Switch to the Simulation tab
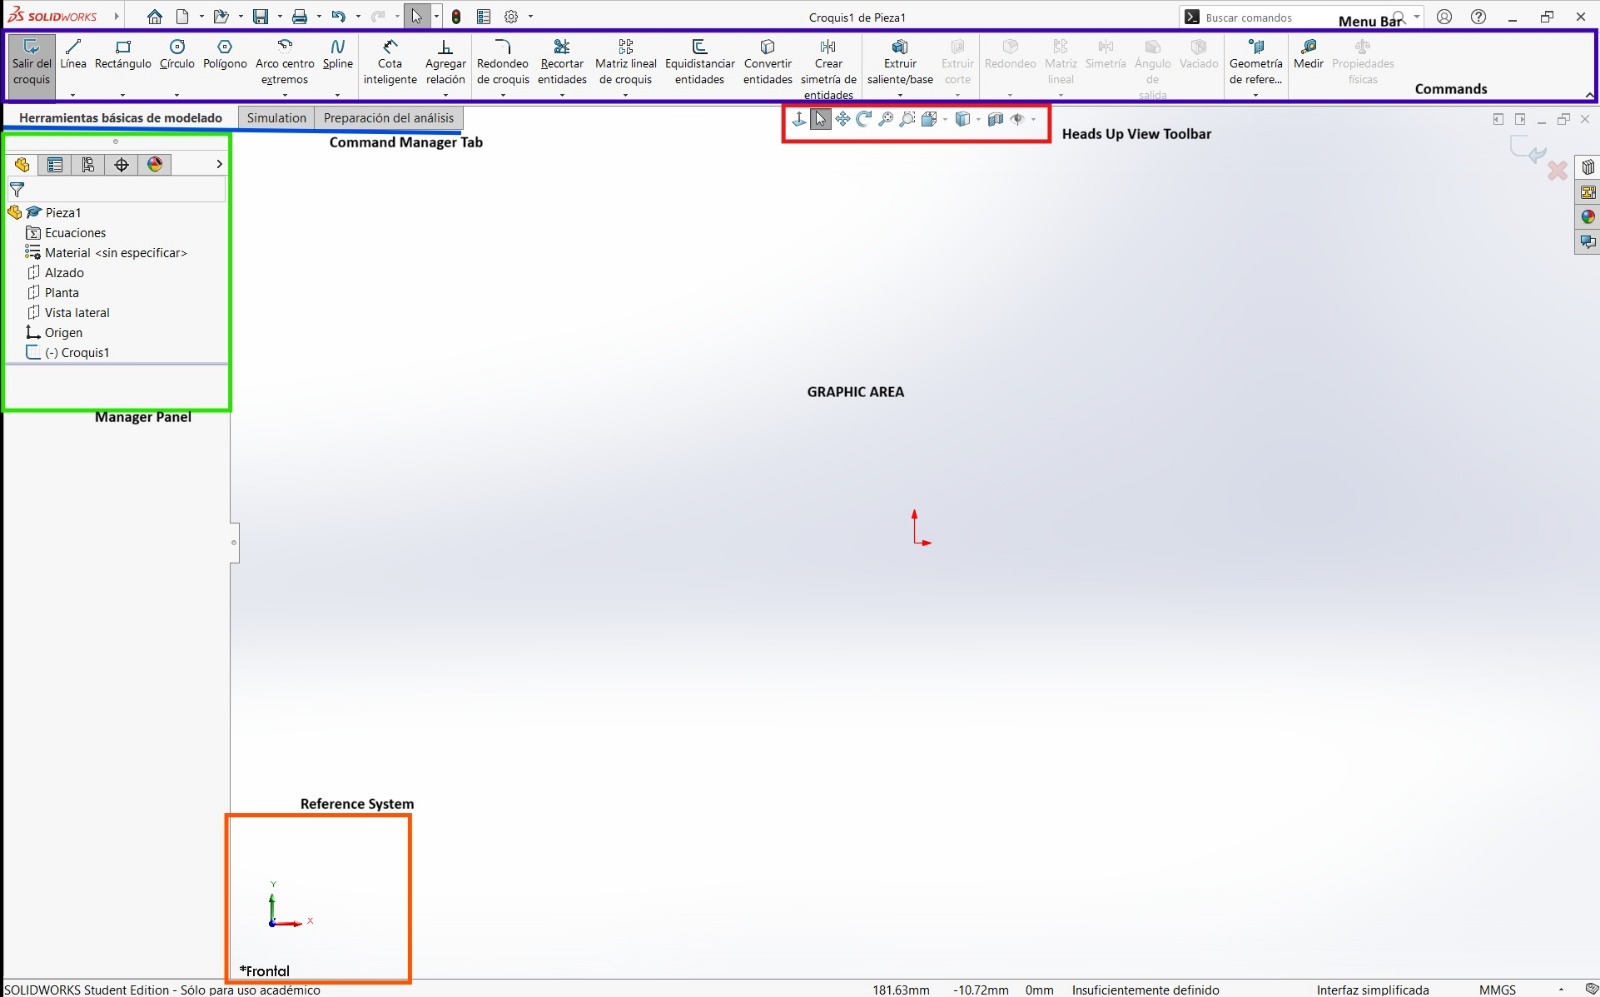This screenshot has height=997, width=1600. 276,117
